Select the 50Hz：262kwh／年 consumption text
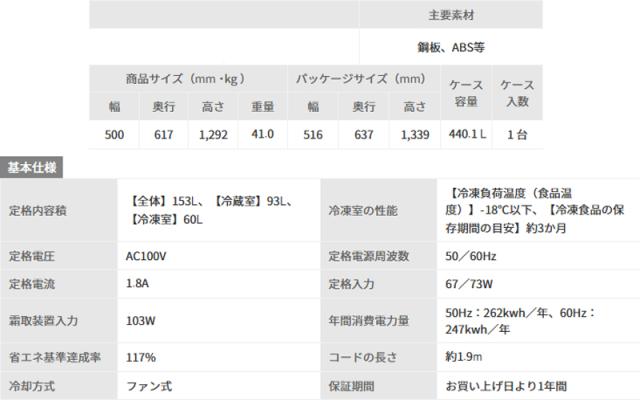Viewport: 640px width, 400px height. (496, 313)
